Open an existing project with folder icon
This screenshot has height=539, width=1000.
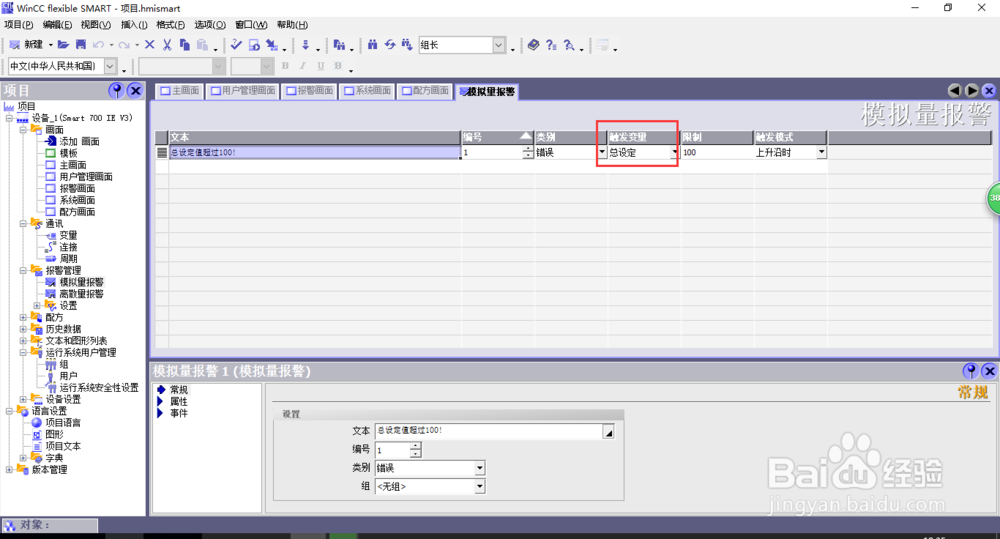63,45
